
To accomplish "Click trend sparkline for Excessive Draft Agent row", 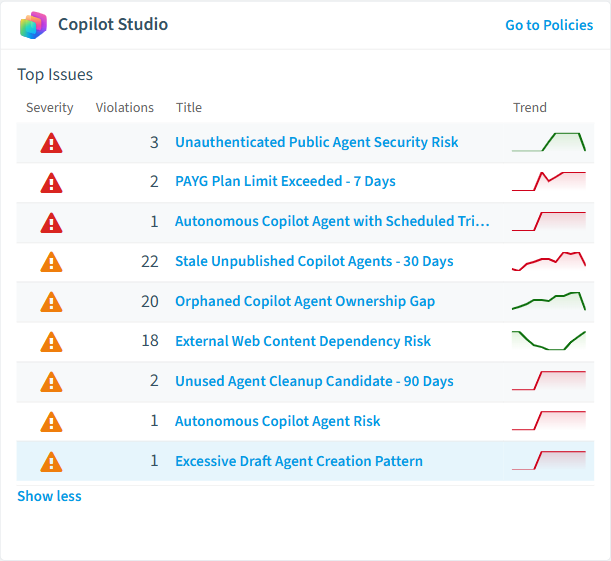I will (549, 460).
